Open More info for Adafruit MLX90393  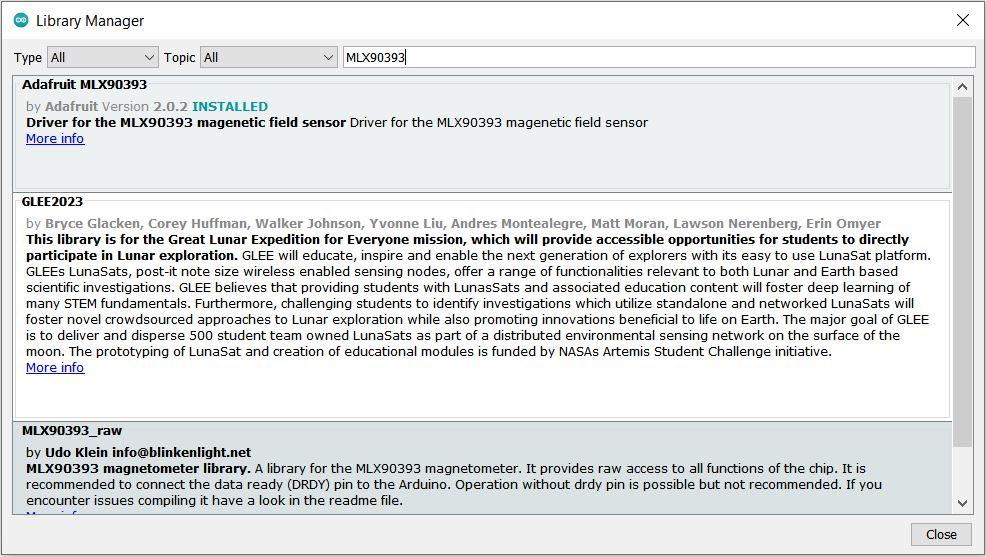coord(55,138)
